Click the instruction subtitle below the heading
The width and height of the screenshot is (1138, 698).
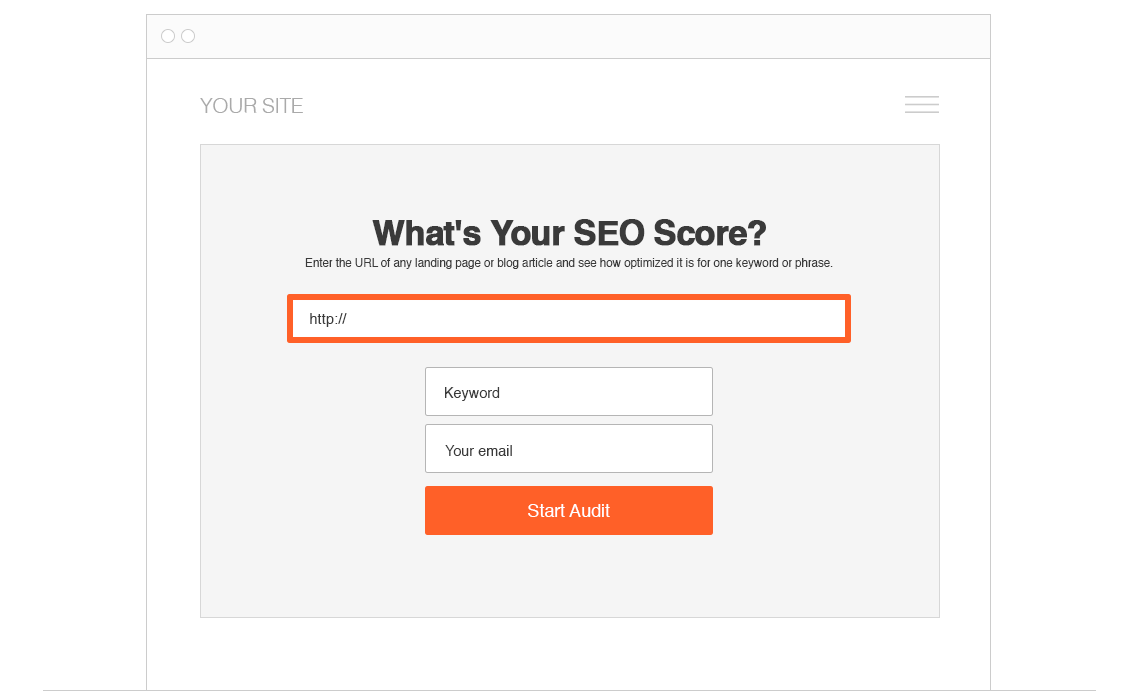(569, 263)
